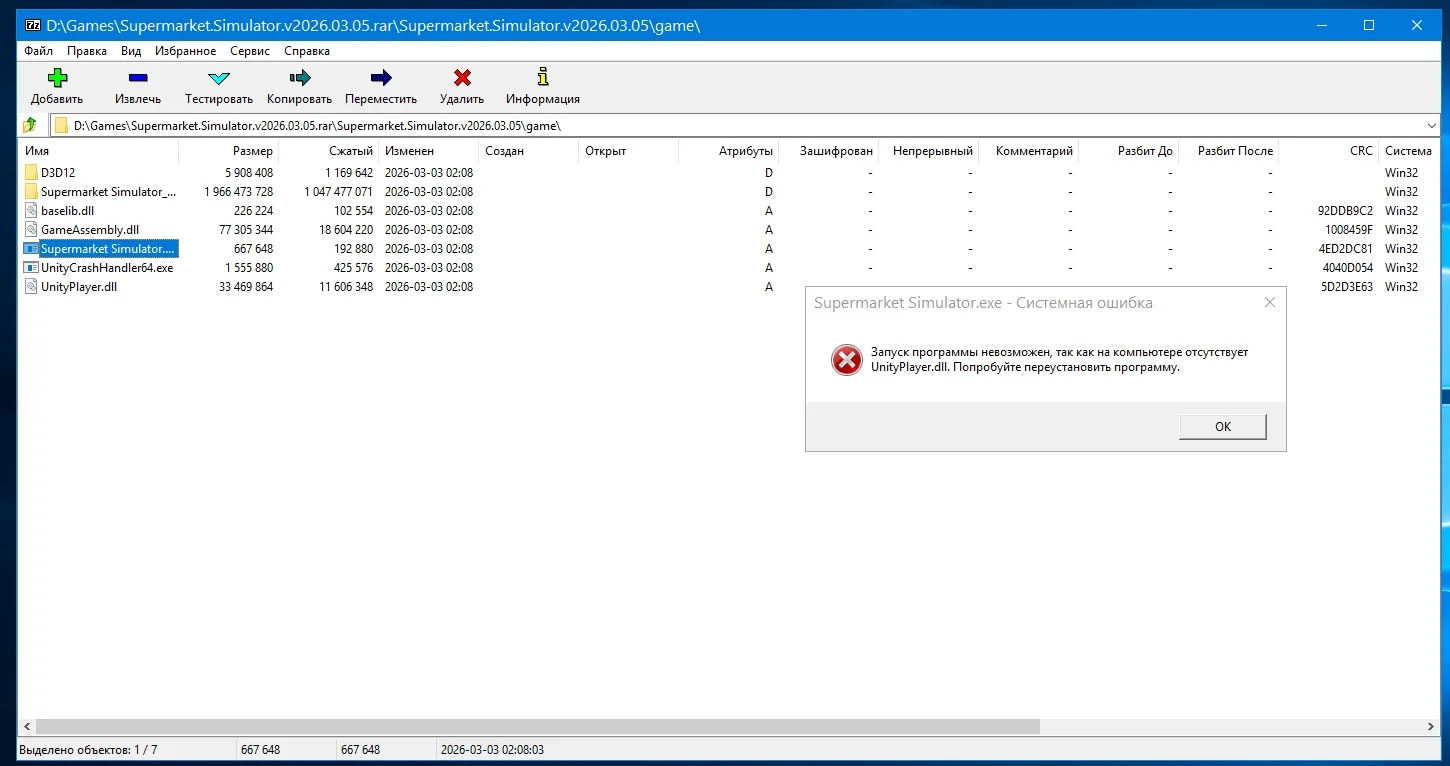1450x766 pixels.
Task: Select the UnityPlayer.dll file
Action: point(79,287)
